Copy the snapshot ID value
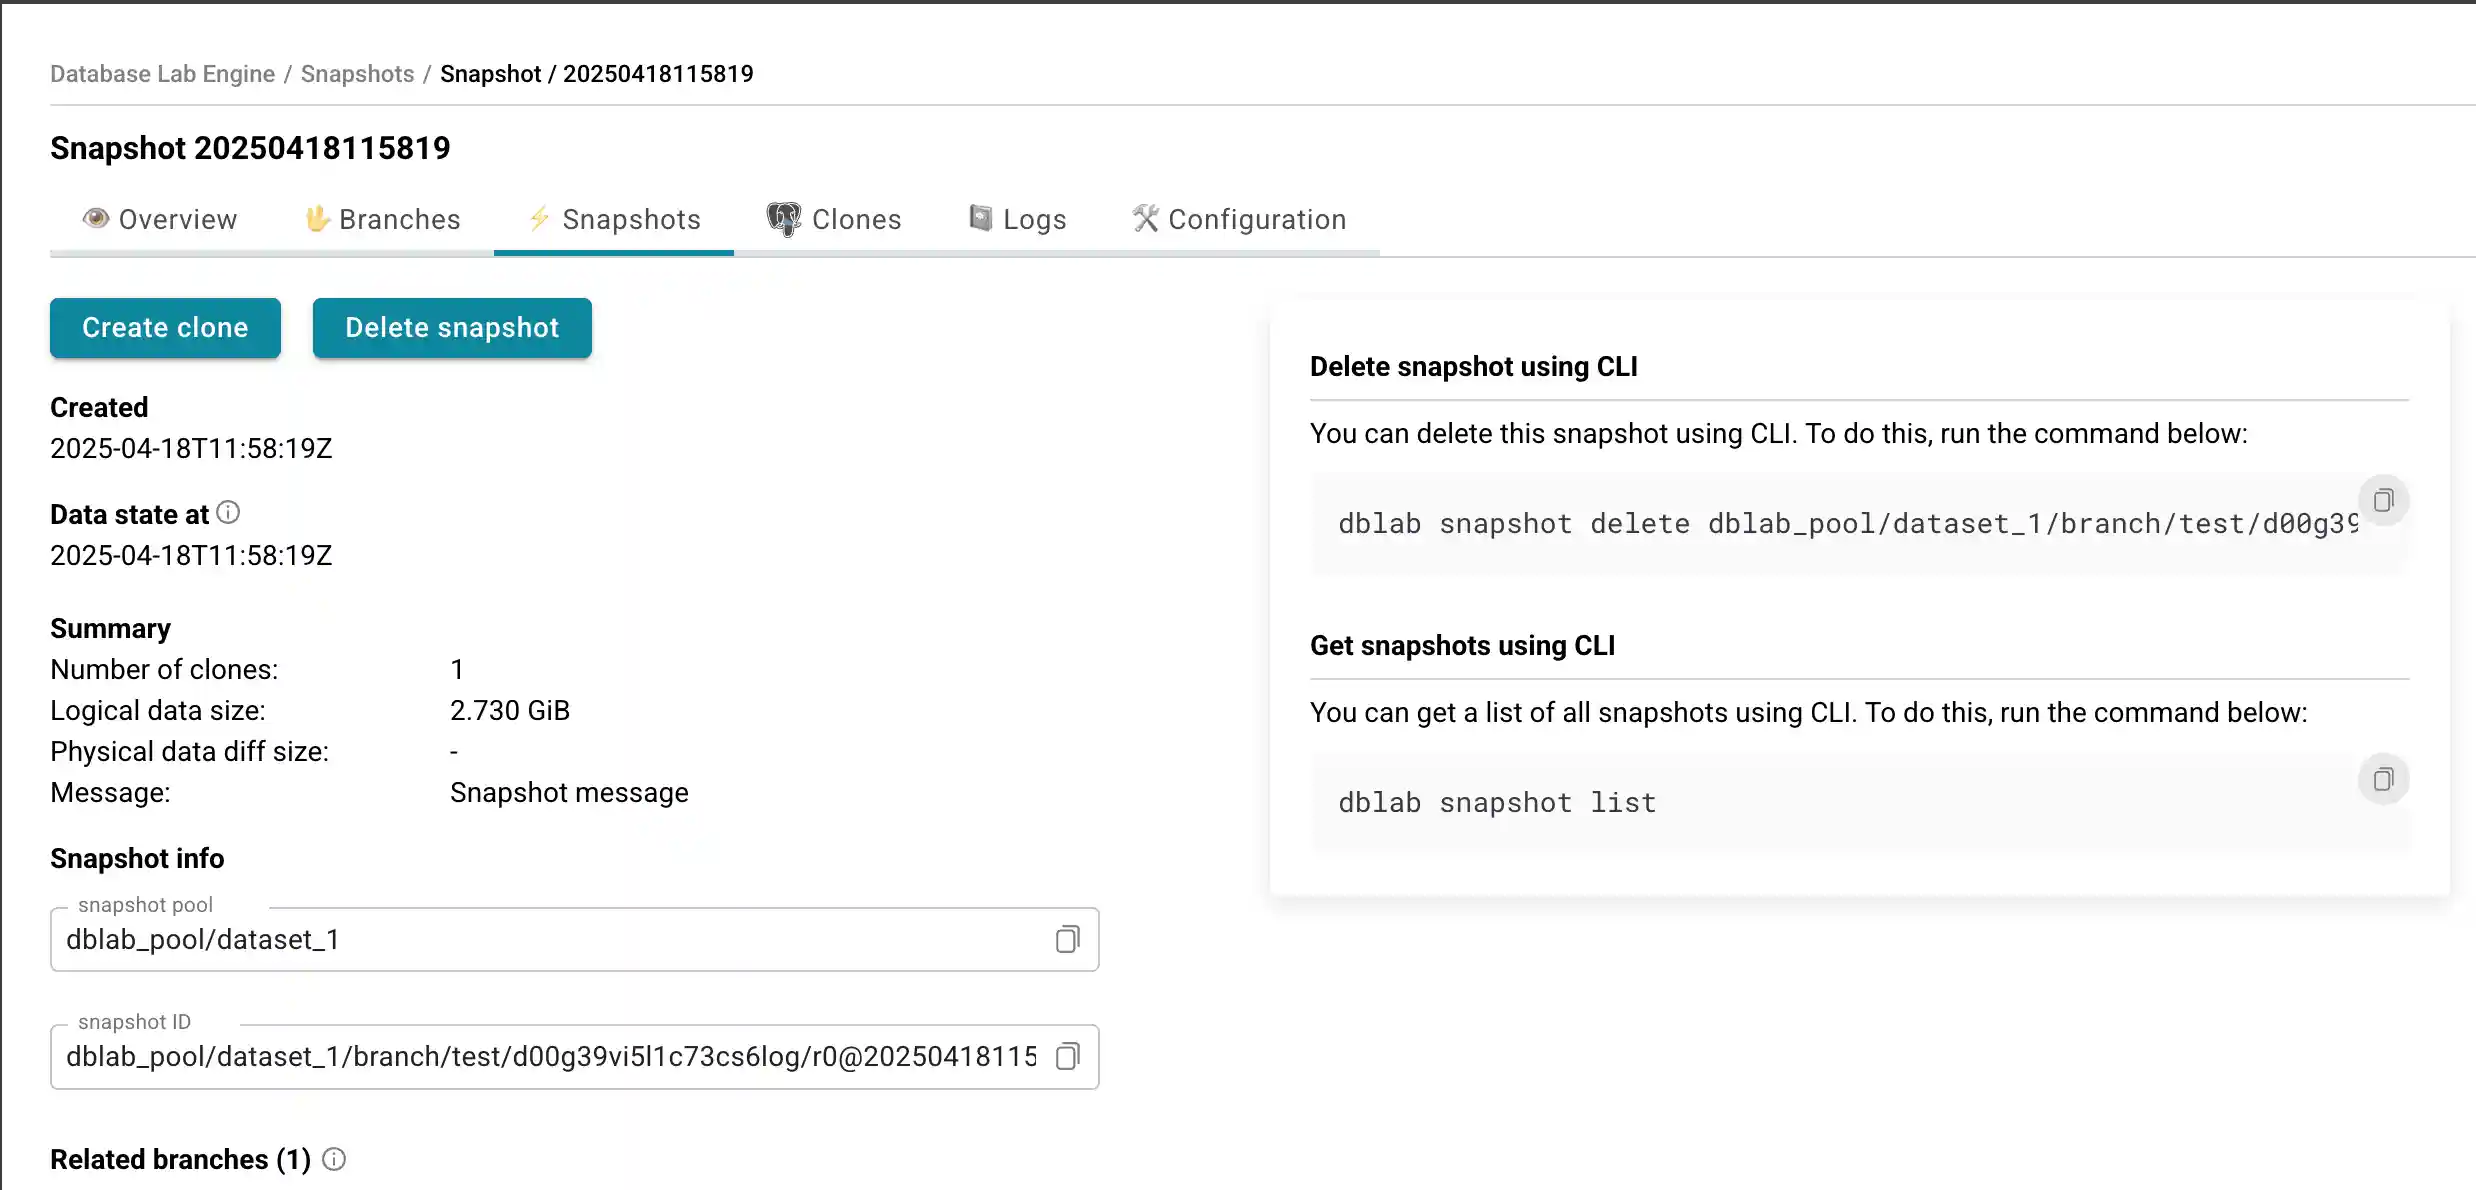 tap(1067, 1057)
